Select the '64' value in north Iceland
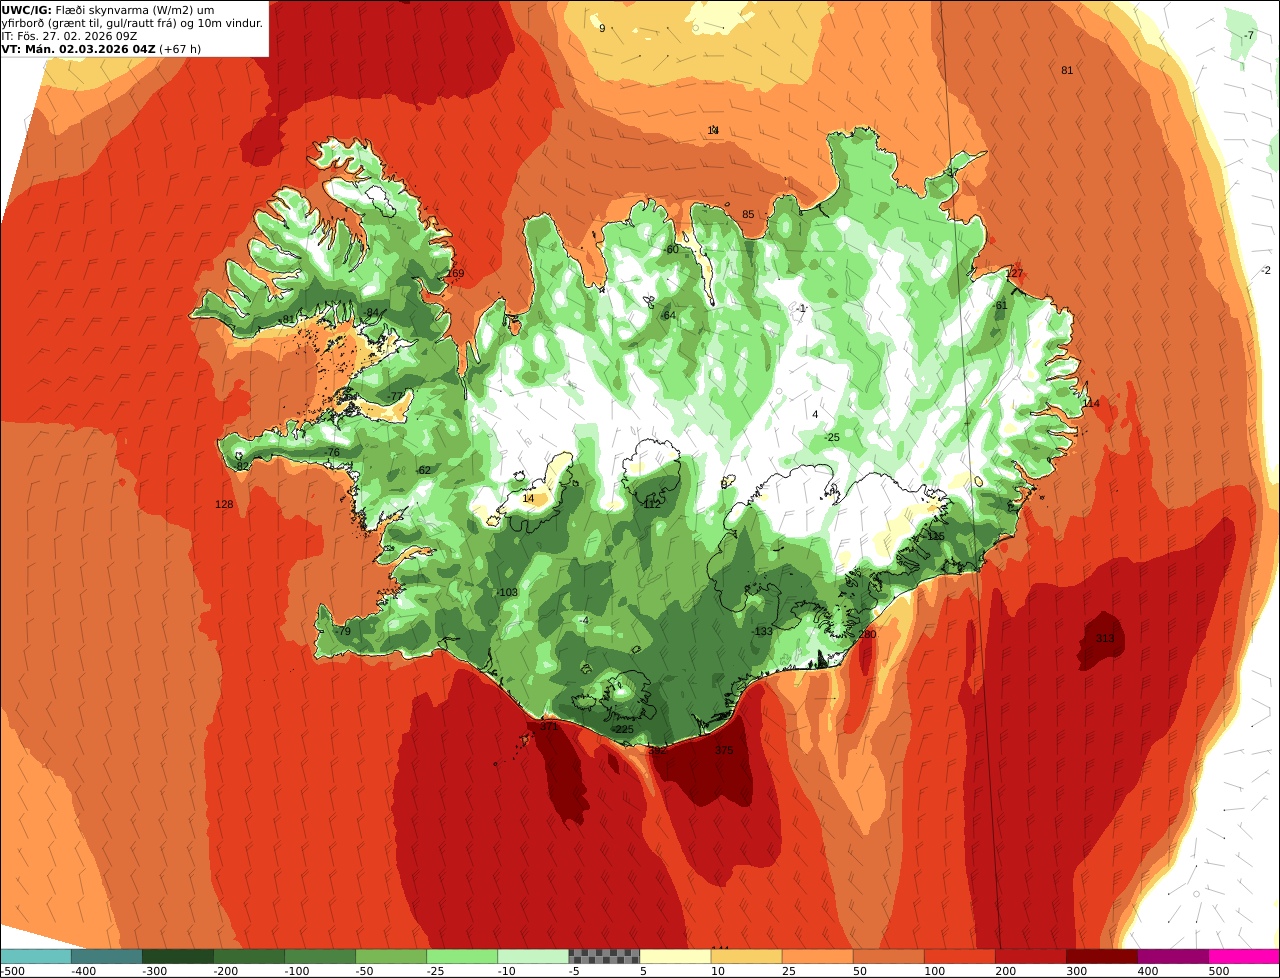Viewport: 1280px width, 978px height. point(669,315)
